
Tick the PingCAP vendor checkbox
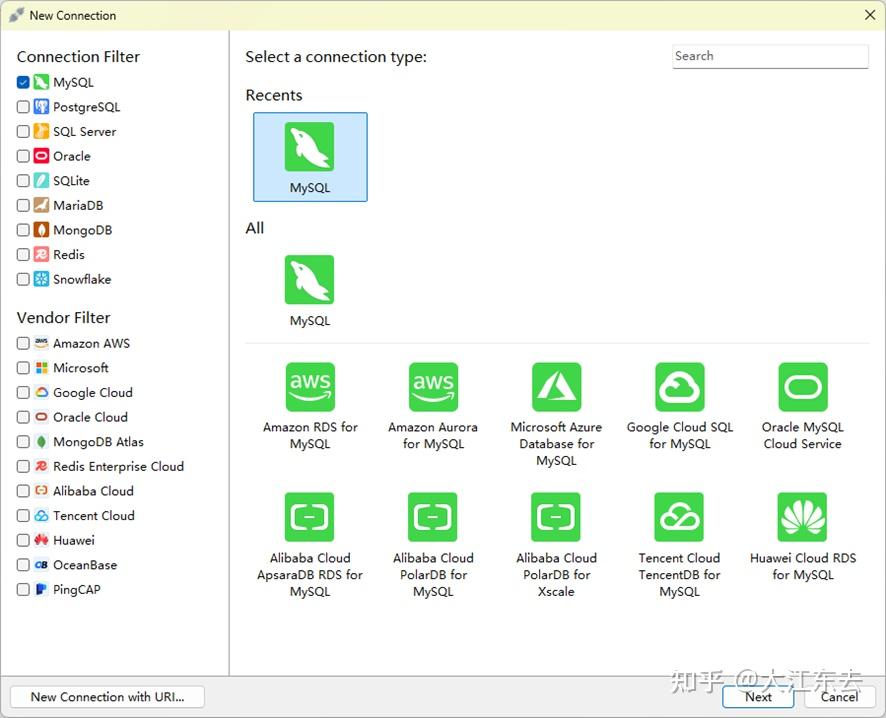(23, 589)
